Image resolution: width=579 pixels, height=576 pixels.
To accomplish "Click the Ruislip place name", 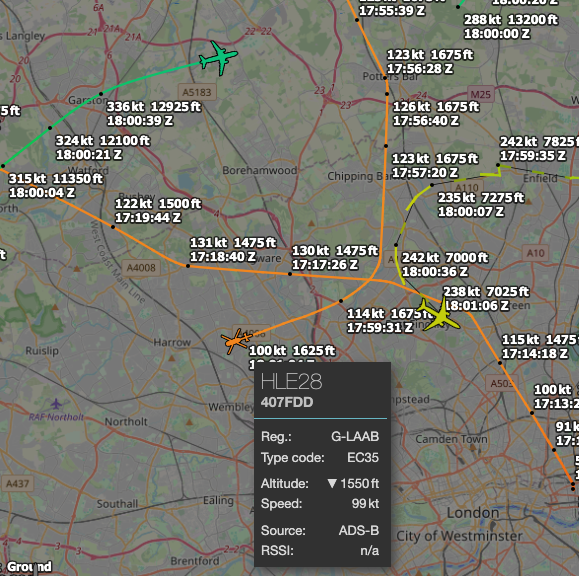I will (42, 351).
